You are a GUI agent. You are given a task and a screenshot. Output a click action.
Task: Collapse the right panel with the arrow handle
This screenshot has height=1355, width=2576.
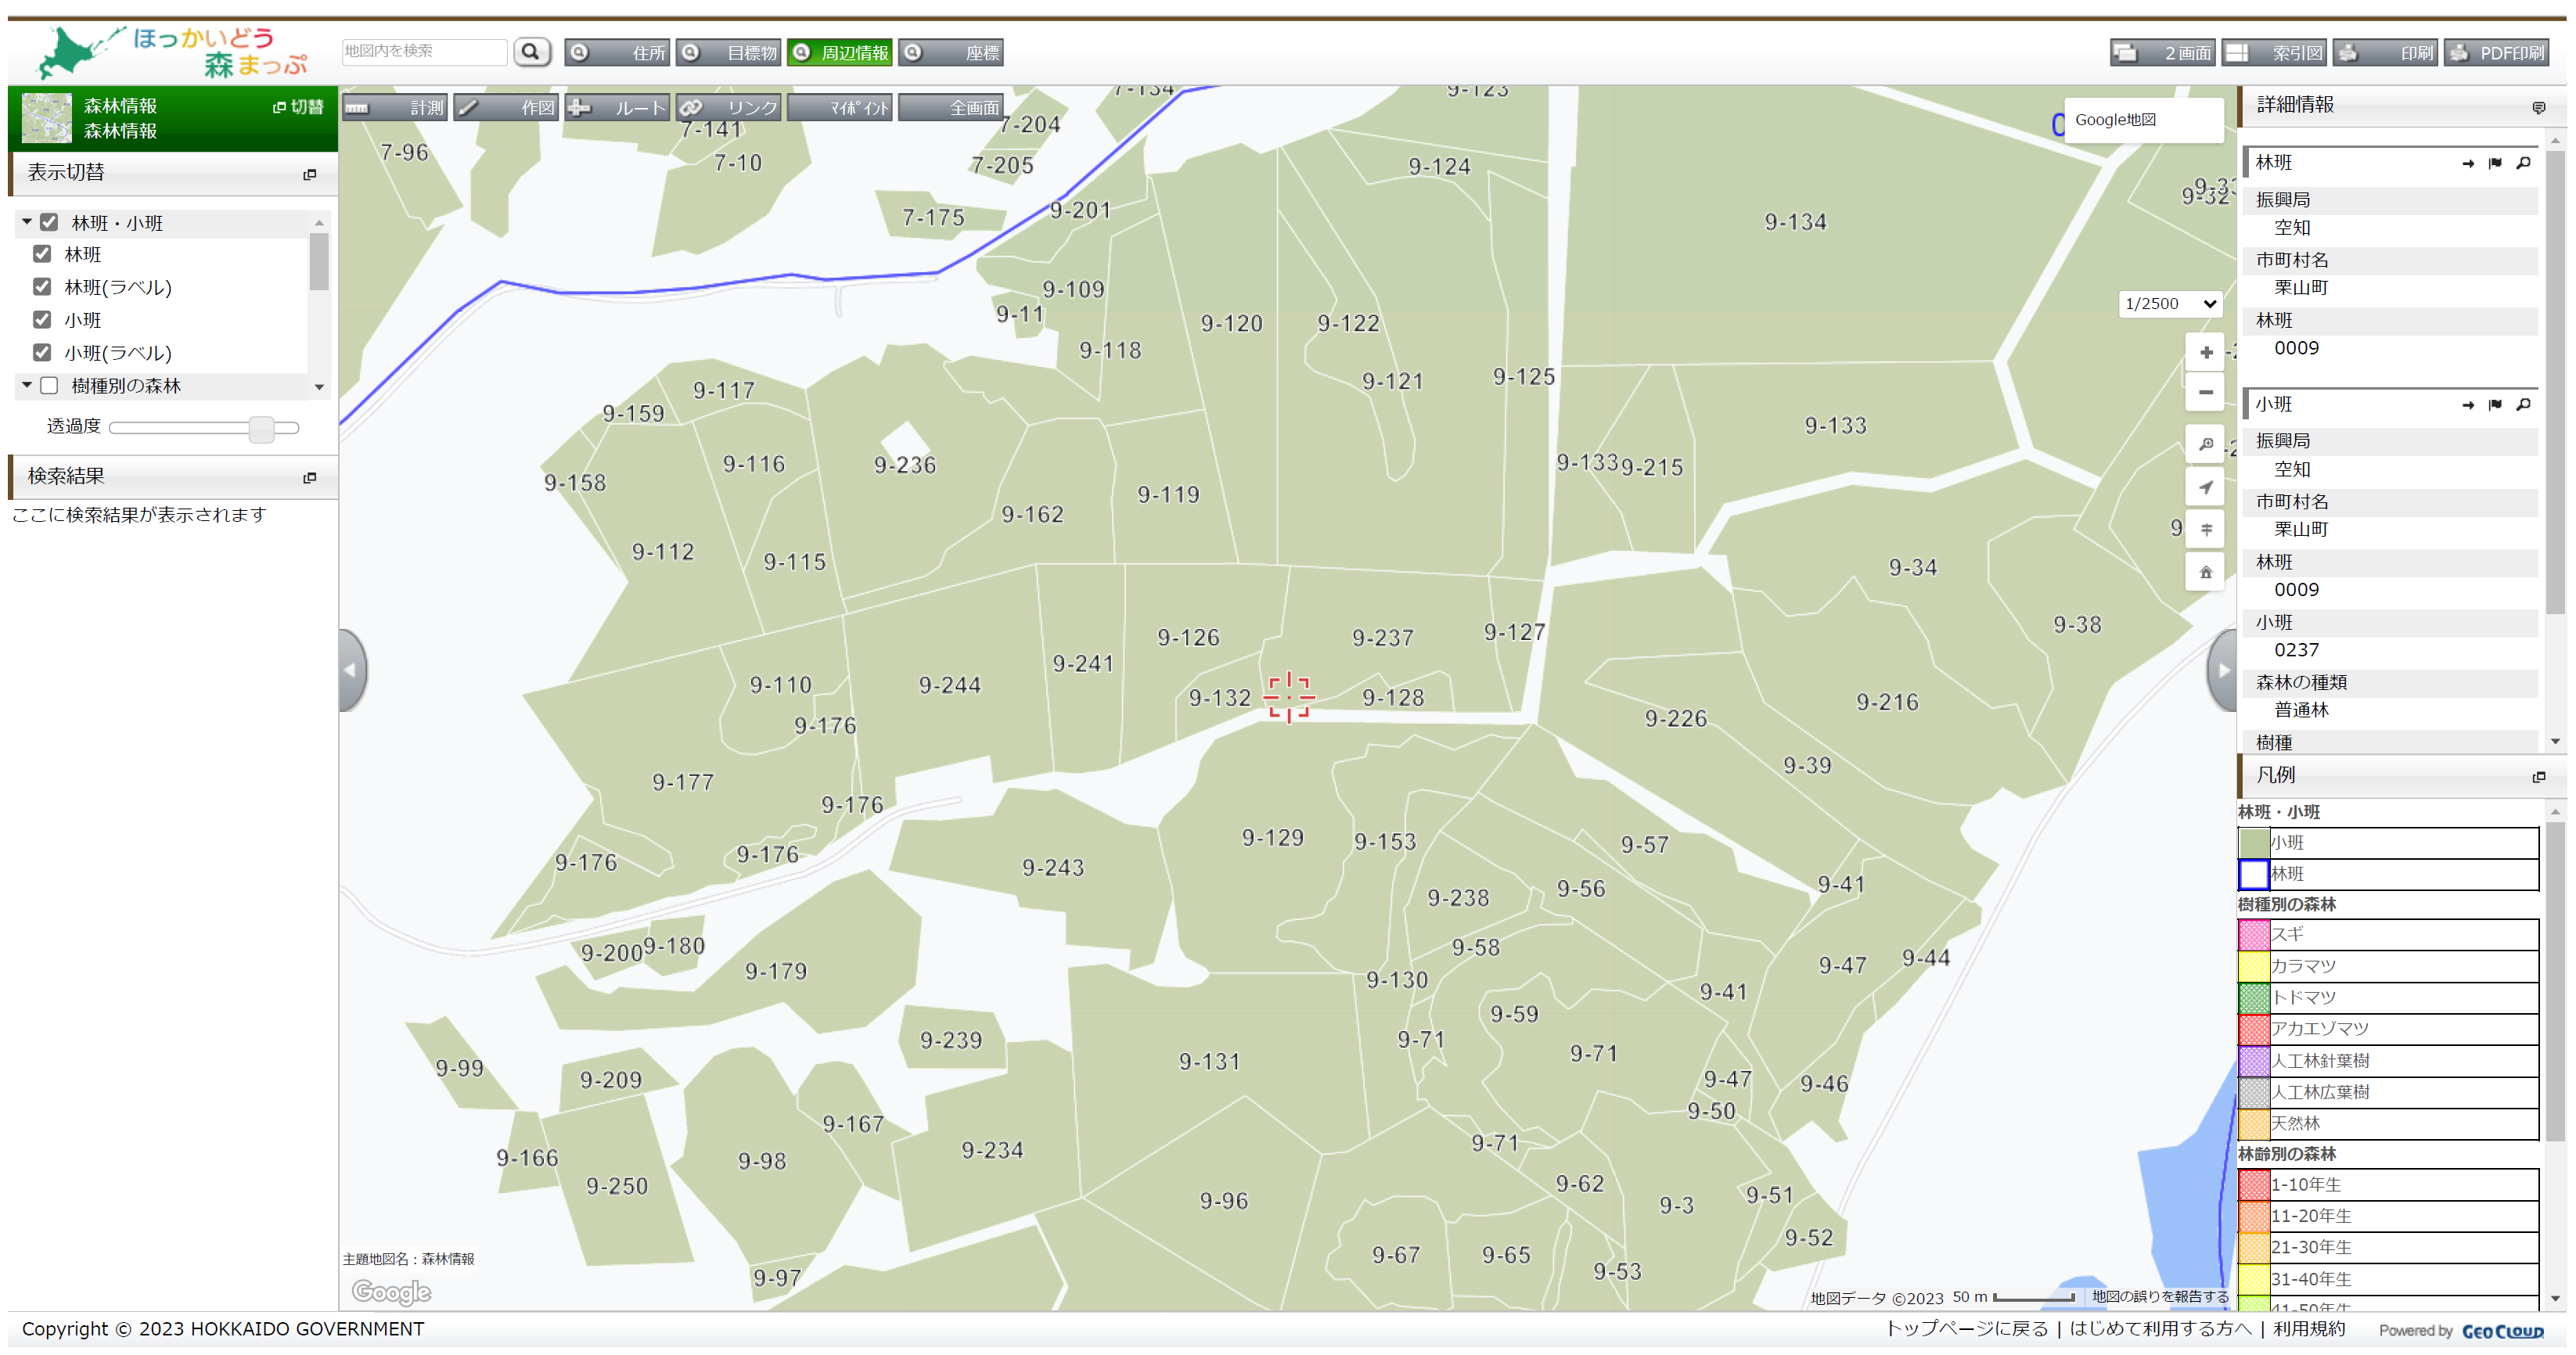[x=2223, y=670]
